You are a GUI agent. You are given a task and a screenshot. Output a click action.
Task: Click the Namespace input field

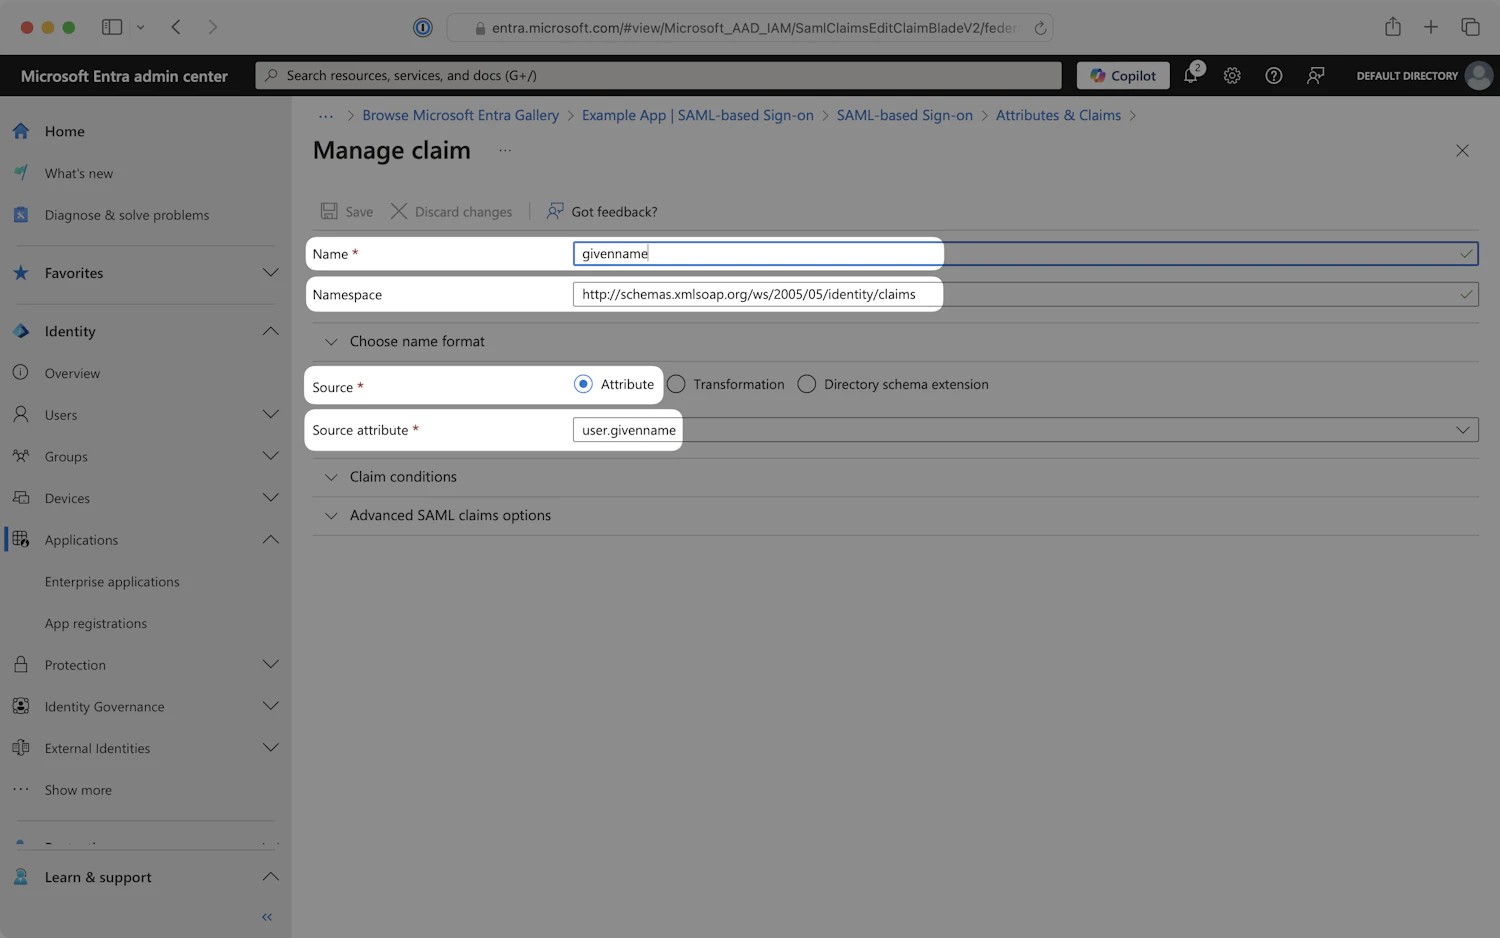point(1025,294)
